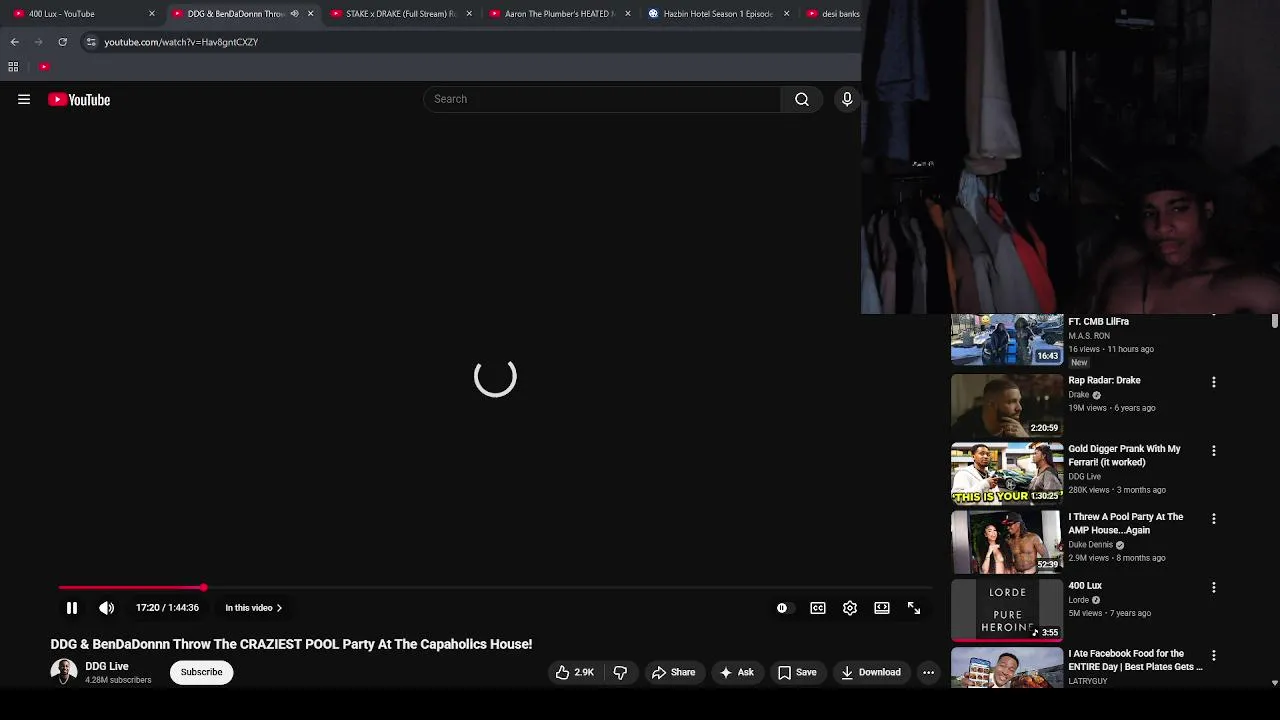This screenshot has height=720, width=1280.
Task: Click the video title about CRAZIEST POOL Party
Action: tap(291, 644)
